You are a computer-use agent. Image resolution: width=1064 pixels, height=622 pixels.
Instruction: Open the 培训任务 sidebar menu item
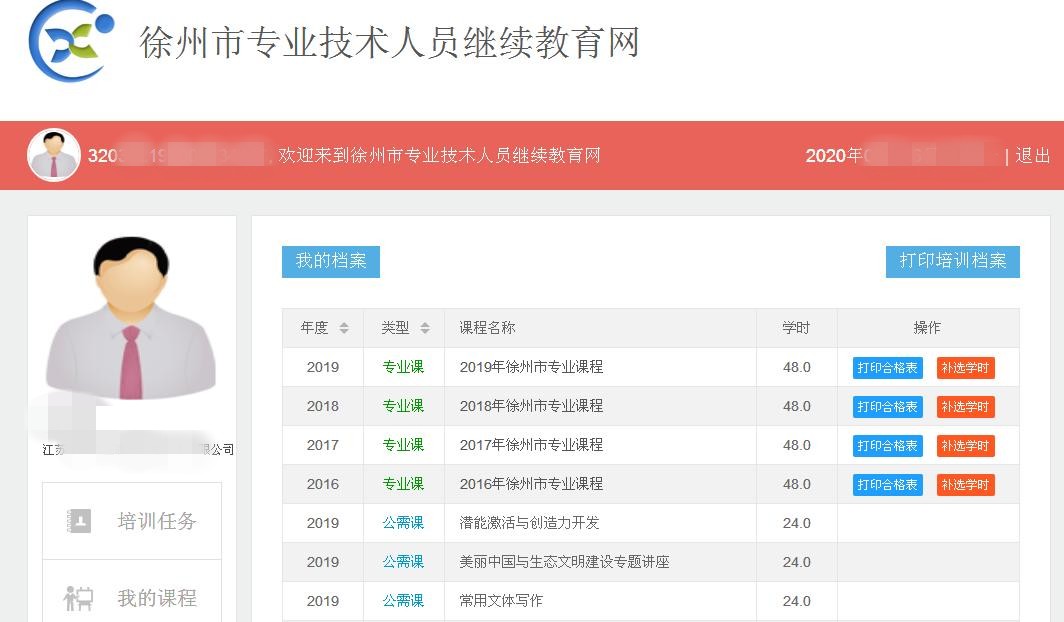pos(156,521)
